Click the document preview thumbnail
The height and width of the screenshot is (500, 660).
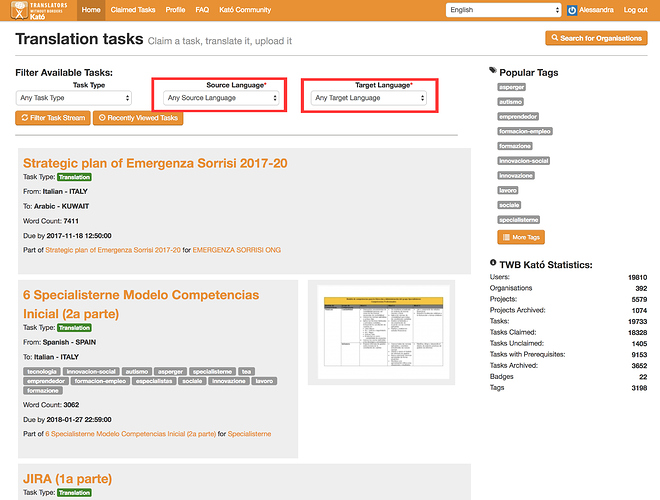click(383, 332)
